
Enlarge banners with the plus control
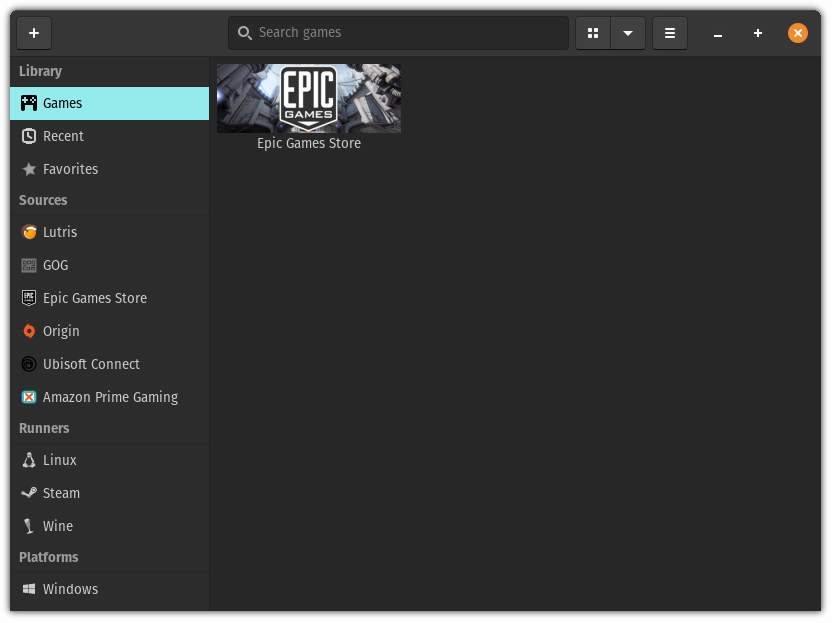758,33
